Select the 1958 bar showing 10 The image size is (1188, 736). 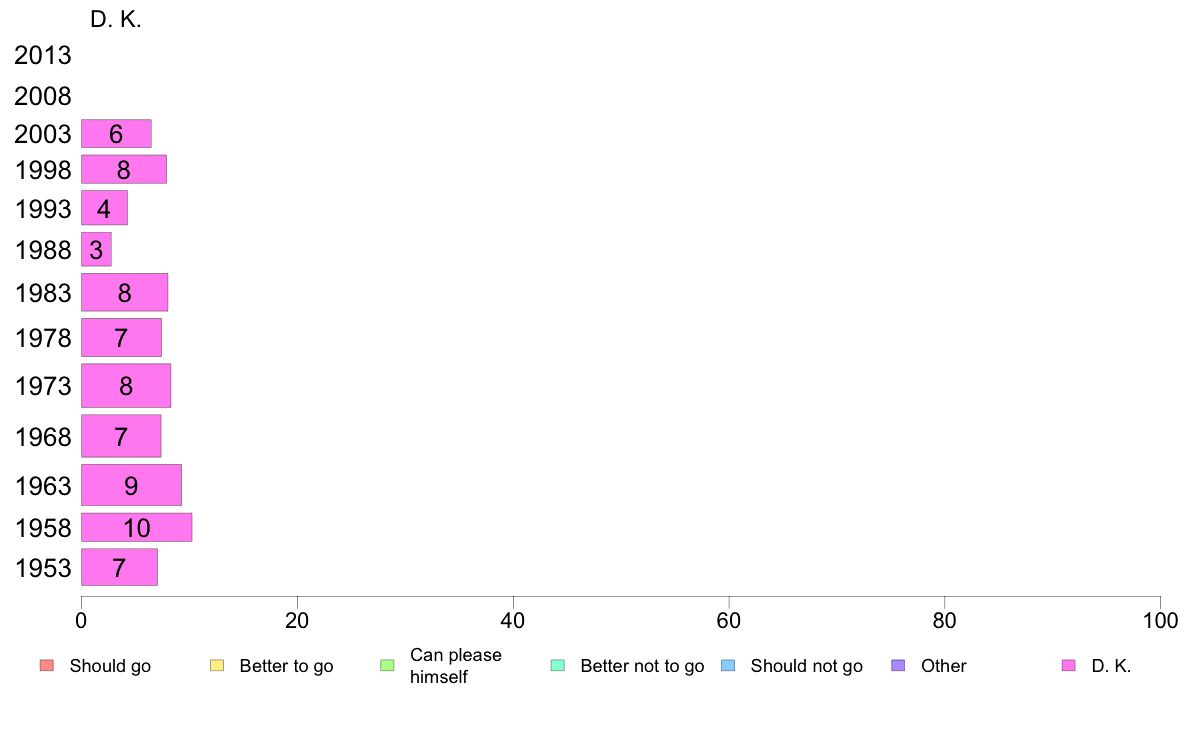click(136, 528)
